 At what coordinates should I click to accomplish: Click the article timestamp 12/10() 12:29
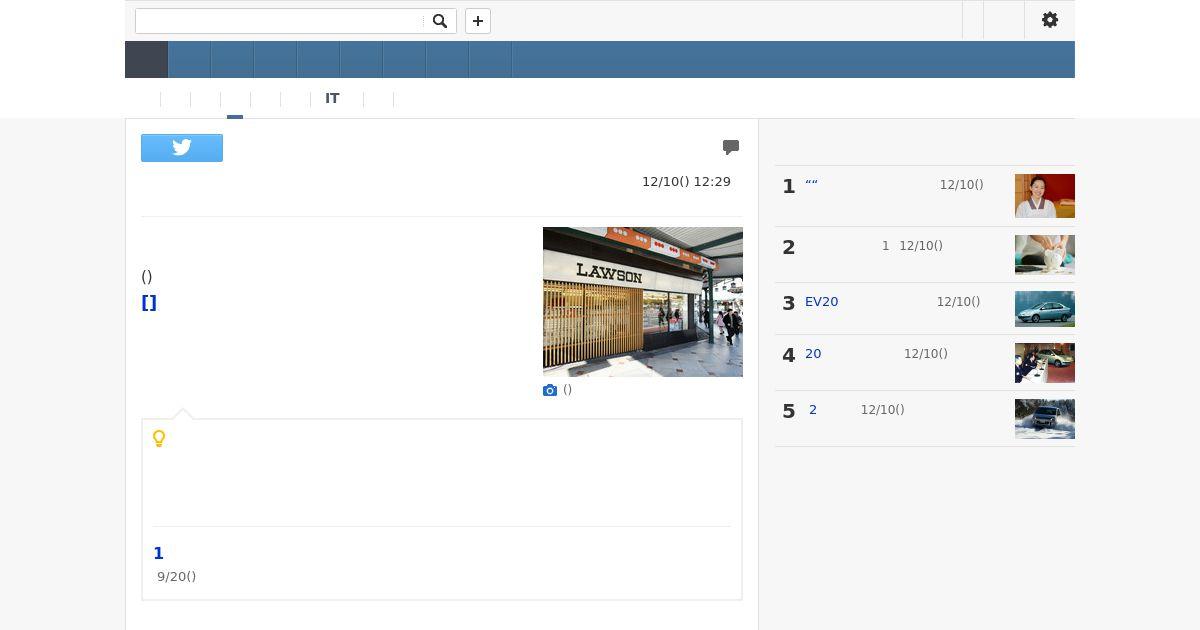[686, 182]
